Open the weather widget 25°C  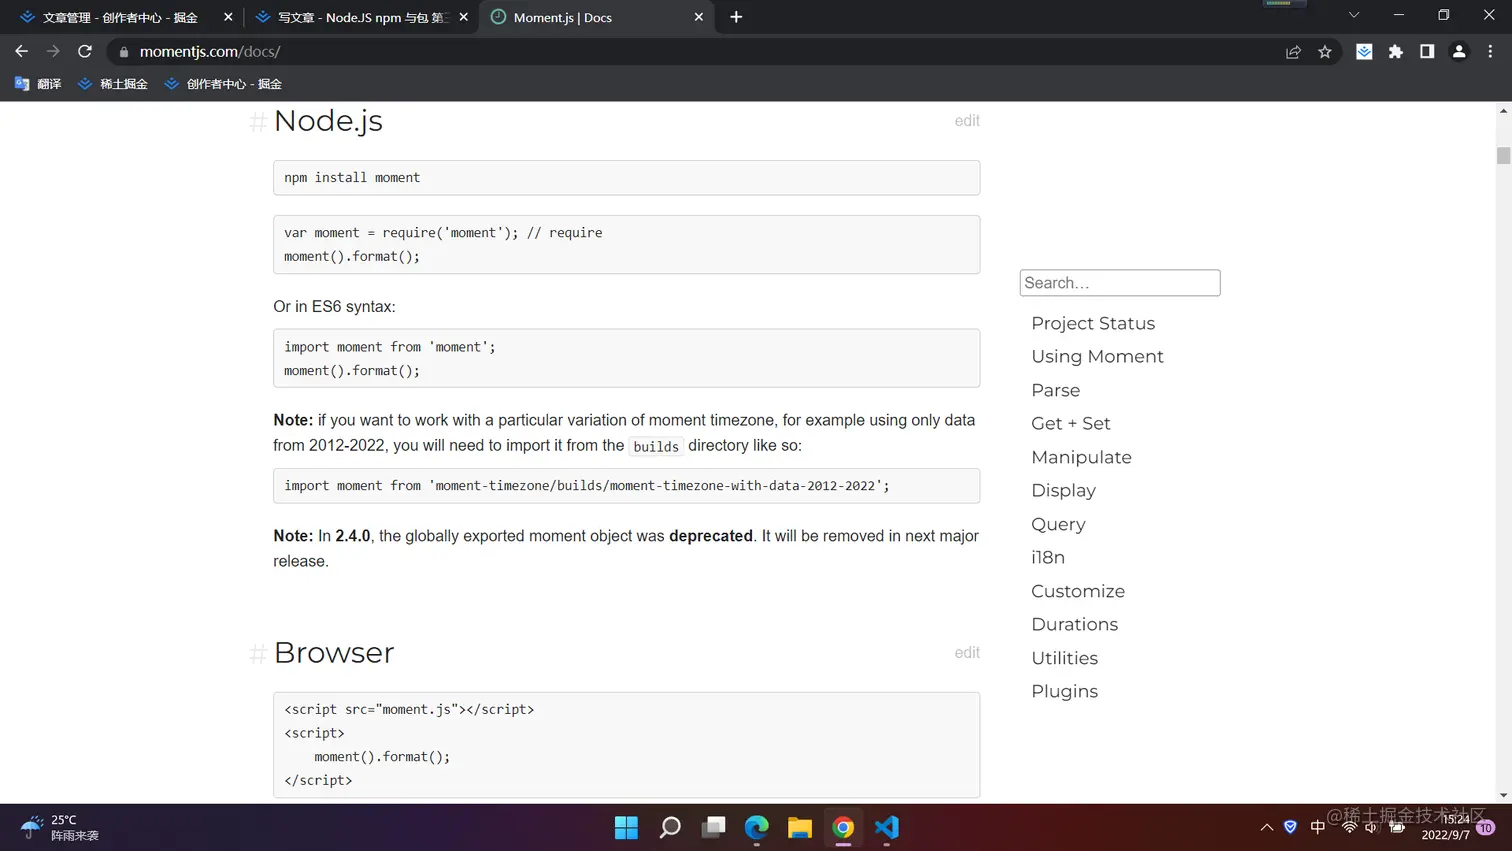coord(60,828)
